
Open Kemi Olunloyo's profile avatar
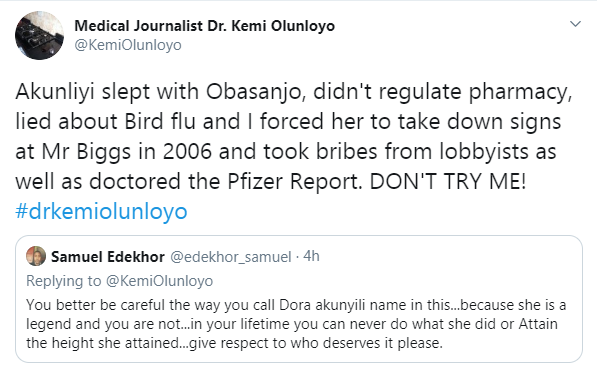[x=39, y=35]
